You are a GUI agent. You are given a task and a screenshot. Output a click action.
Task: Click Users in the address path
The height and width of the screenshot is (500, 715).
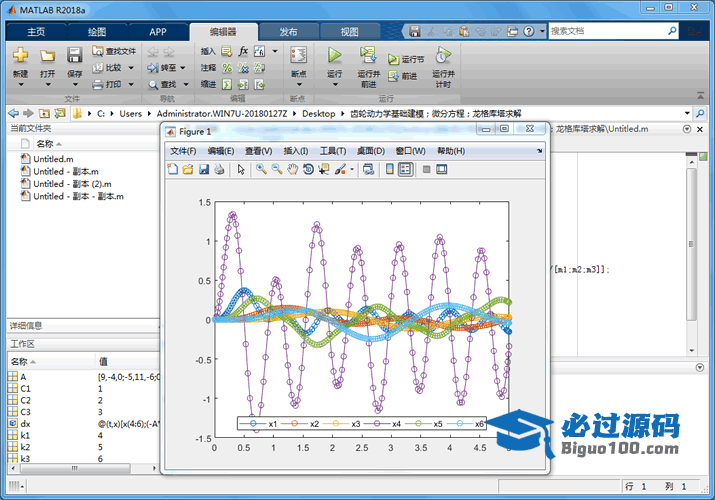(x=130, y=113)
